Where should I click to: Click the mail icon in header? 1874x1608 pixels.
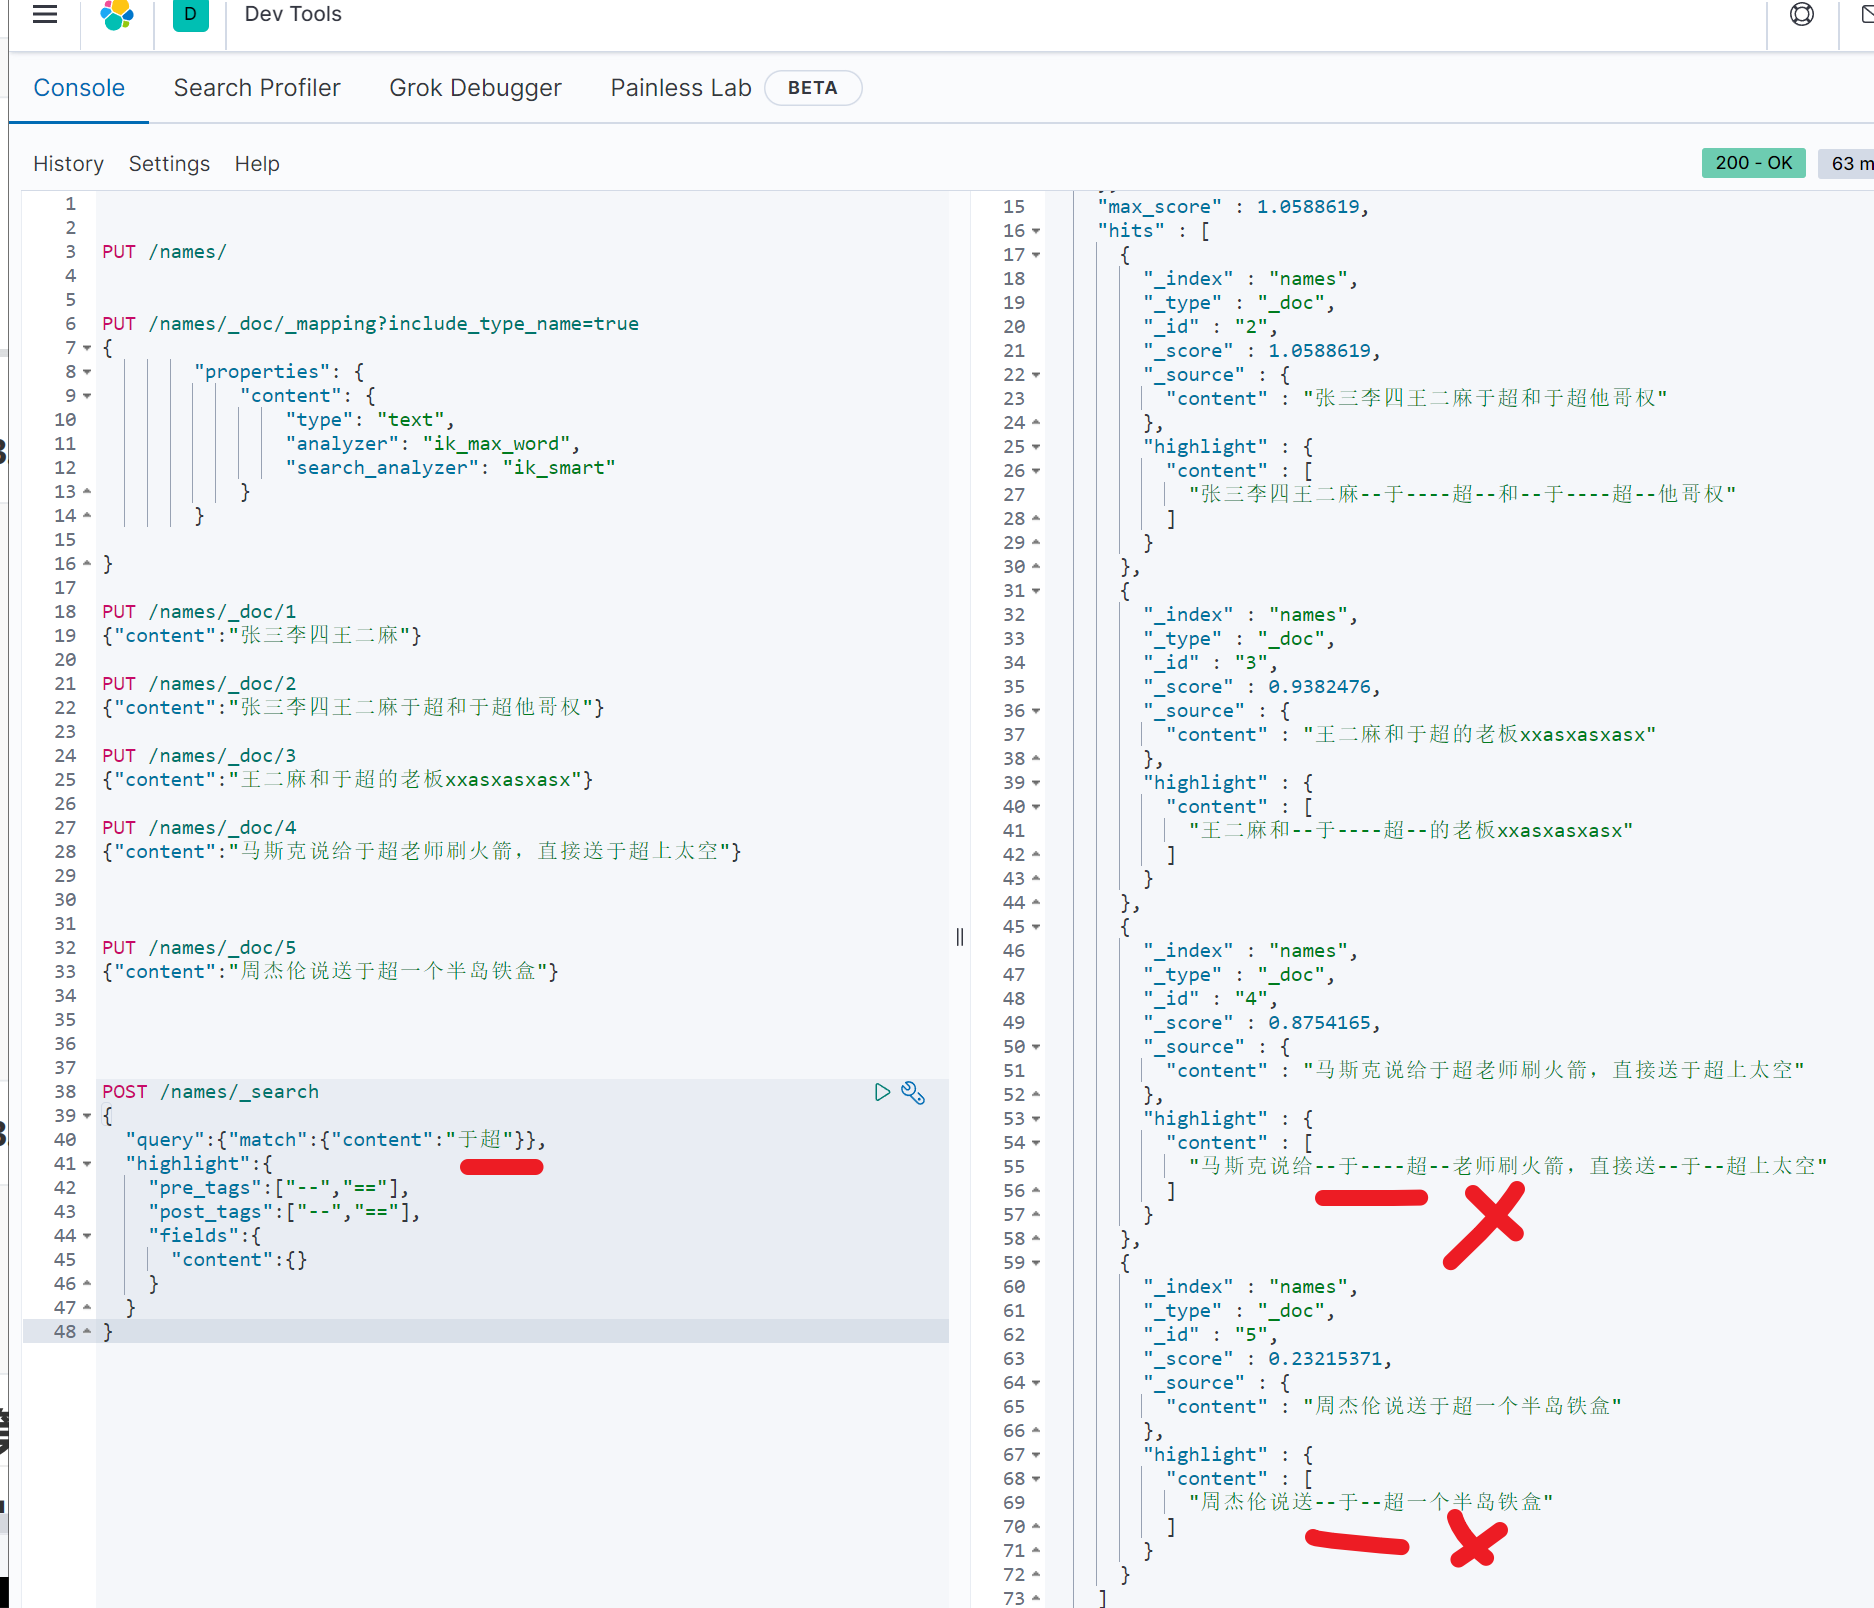click(1864, 15)
